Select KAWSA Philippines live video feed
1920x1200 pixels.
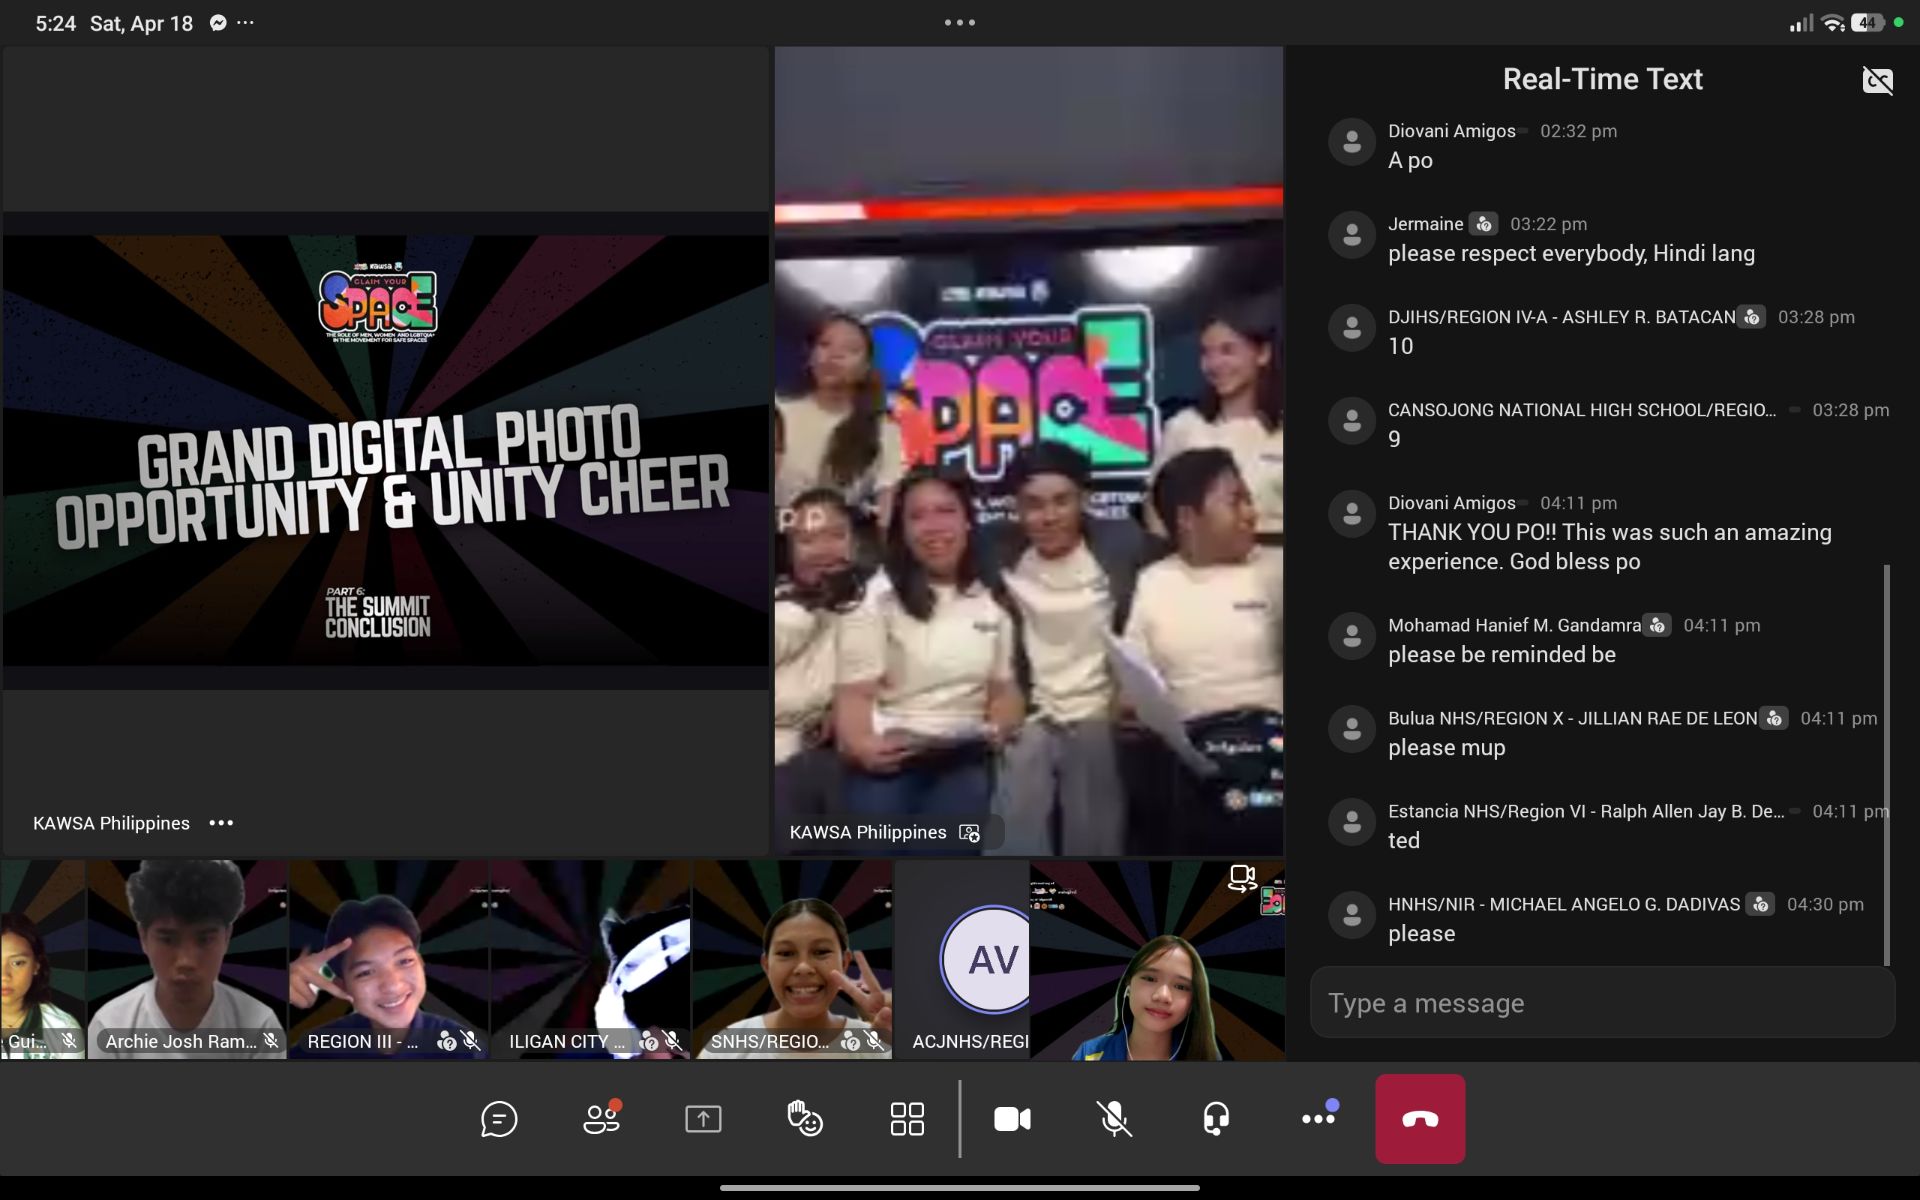coord(1029,450)
